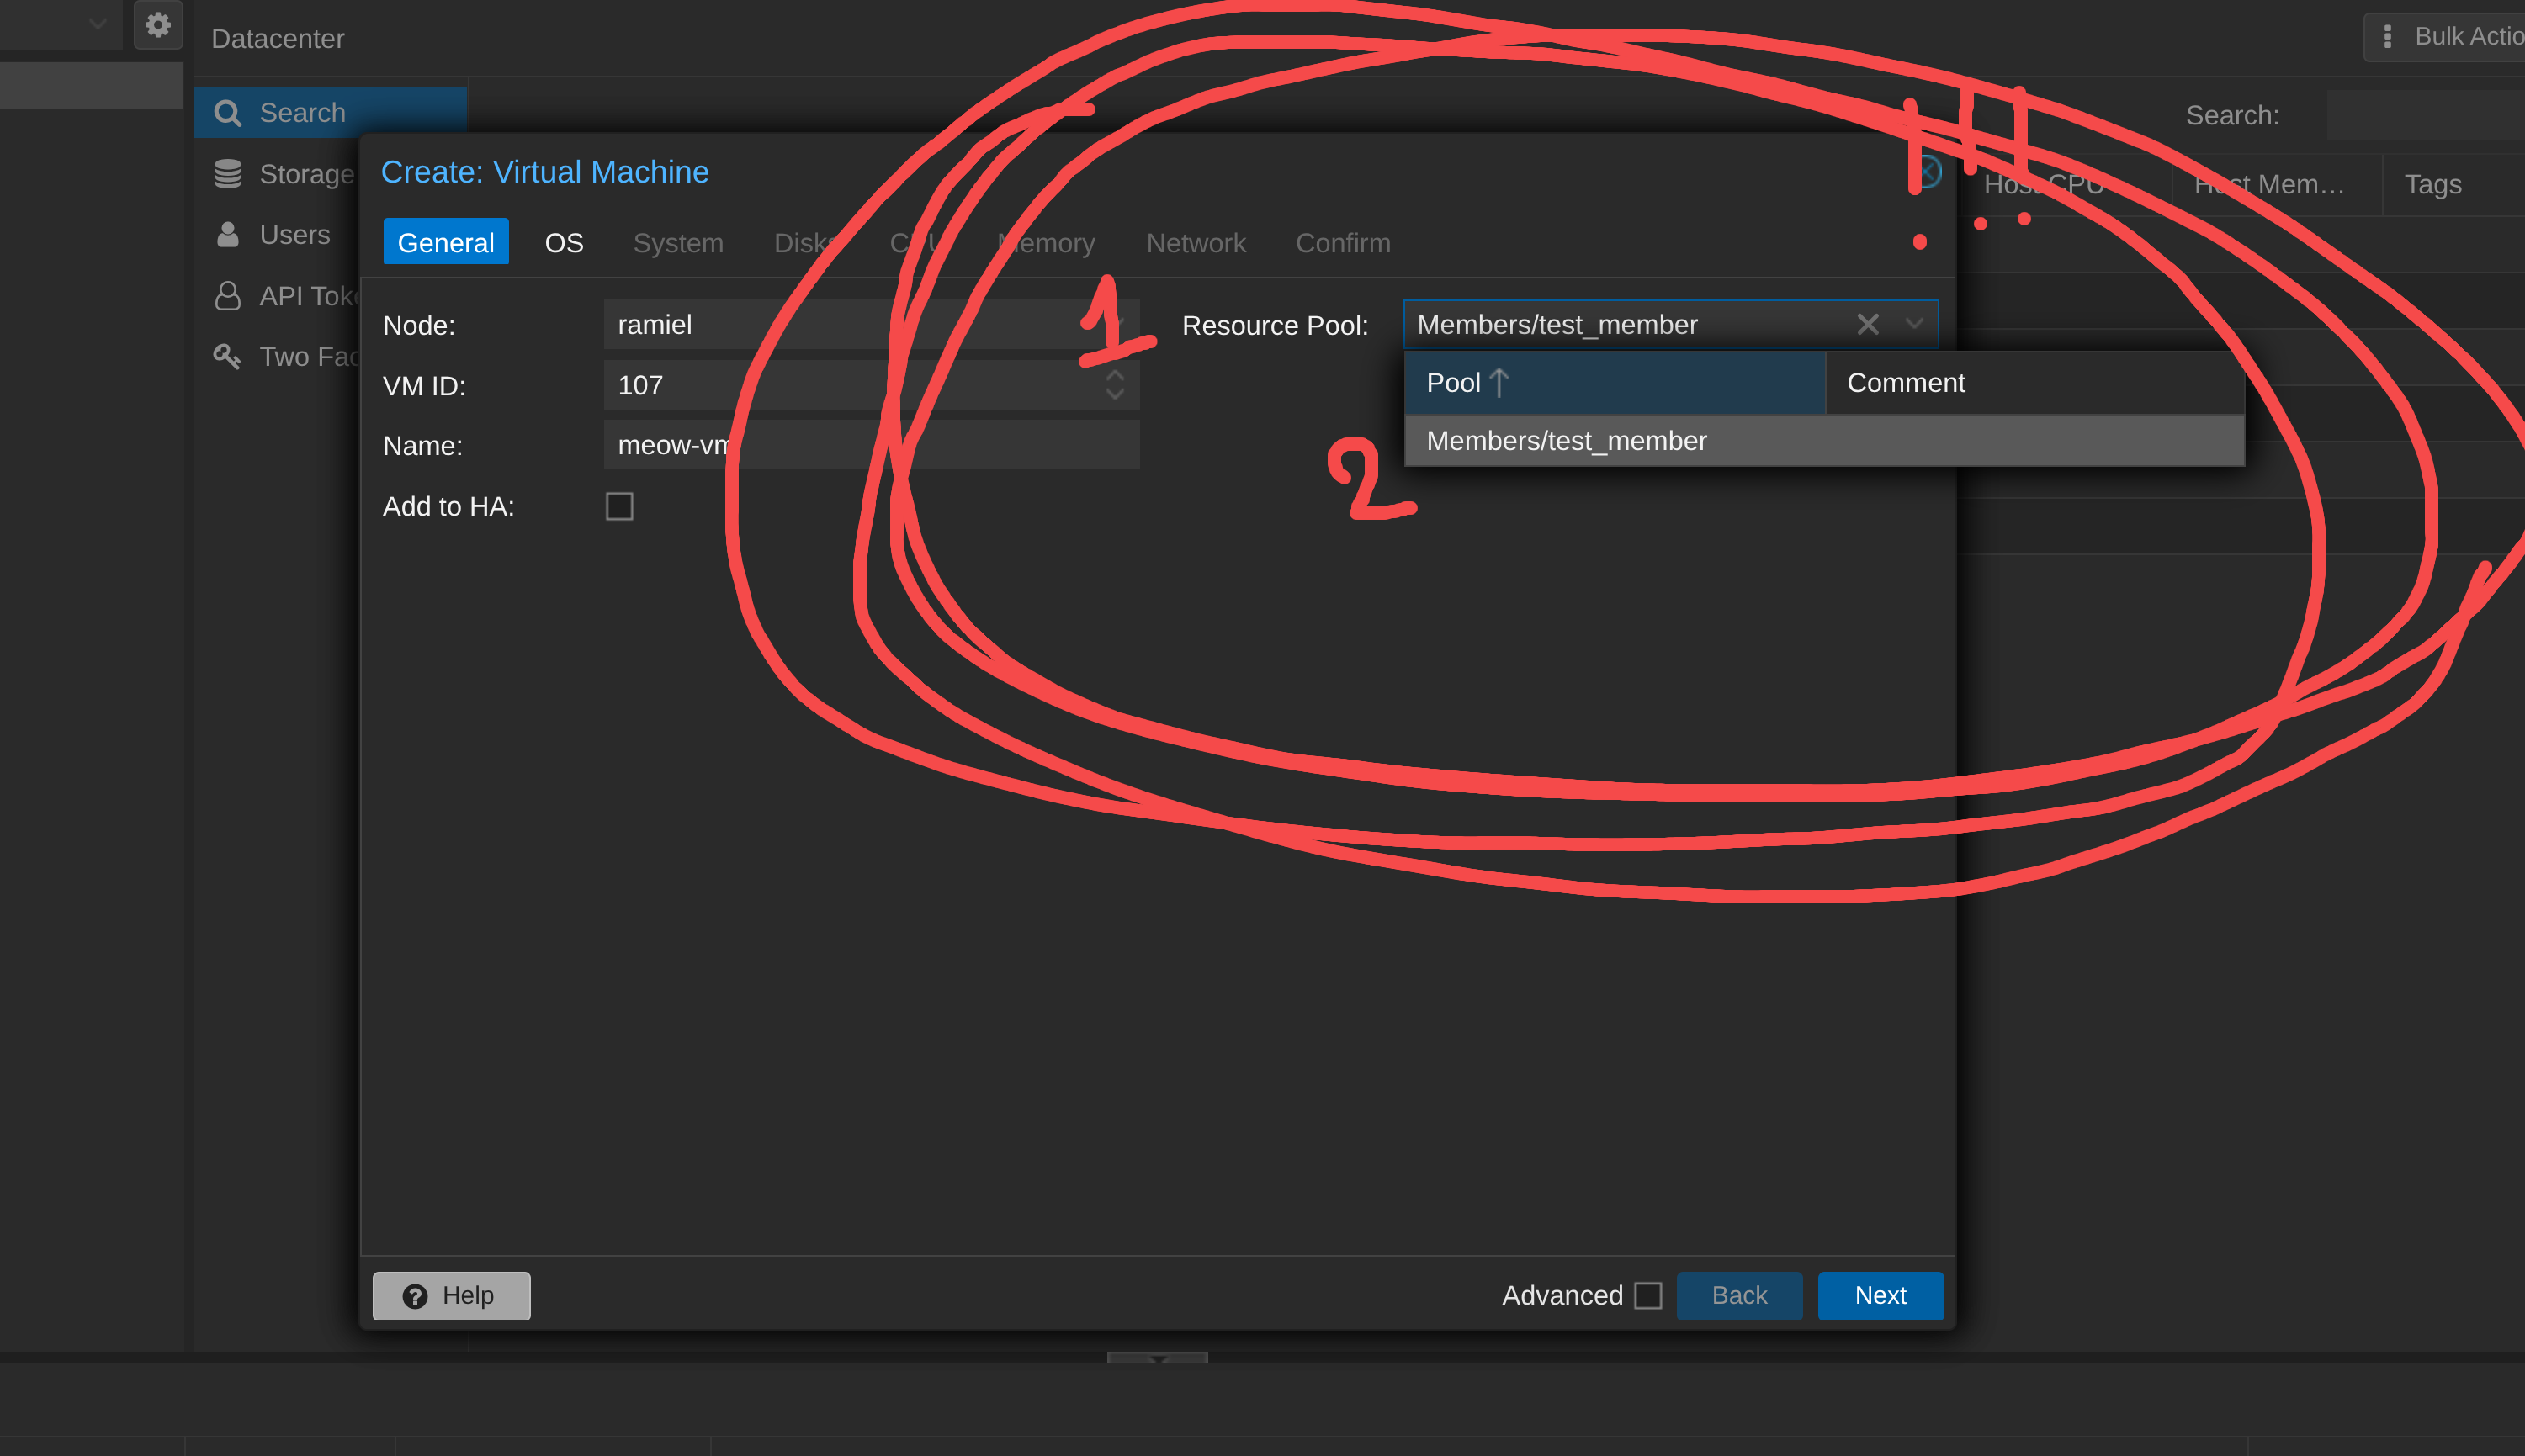2525x1456 pixels.
Task: Click the gear settings icon at top left
Action: (158, 24)
